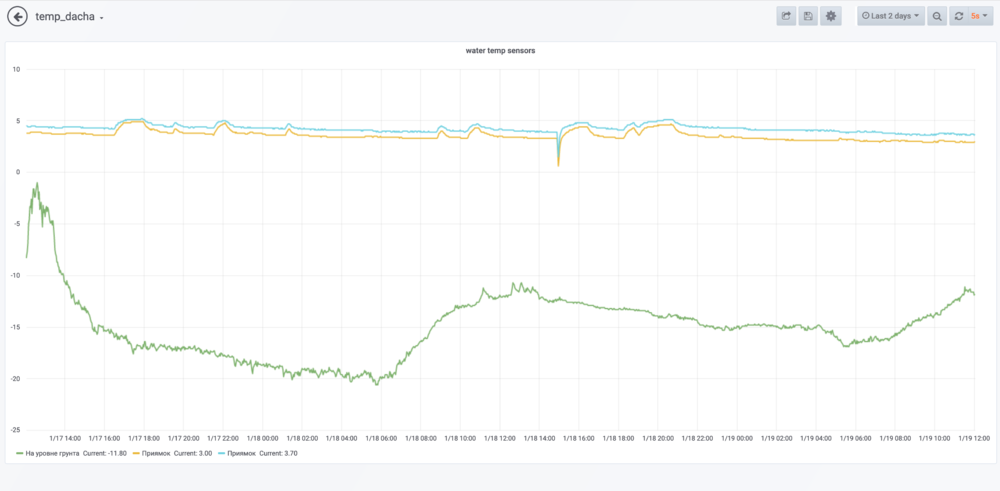This screenshot has height=491, width=1000.
Task: Click the zoom out magnifier icon
Action: [937, 16]
